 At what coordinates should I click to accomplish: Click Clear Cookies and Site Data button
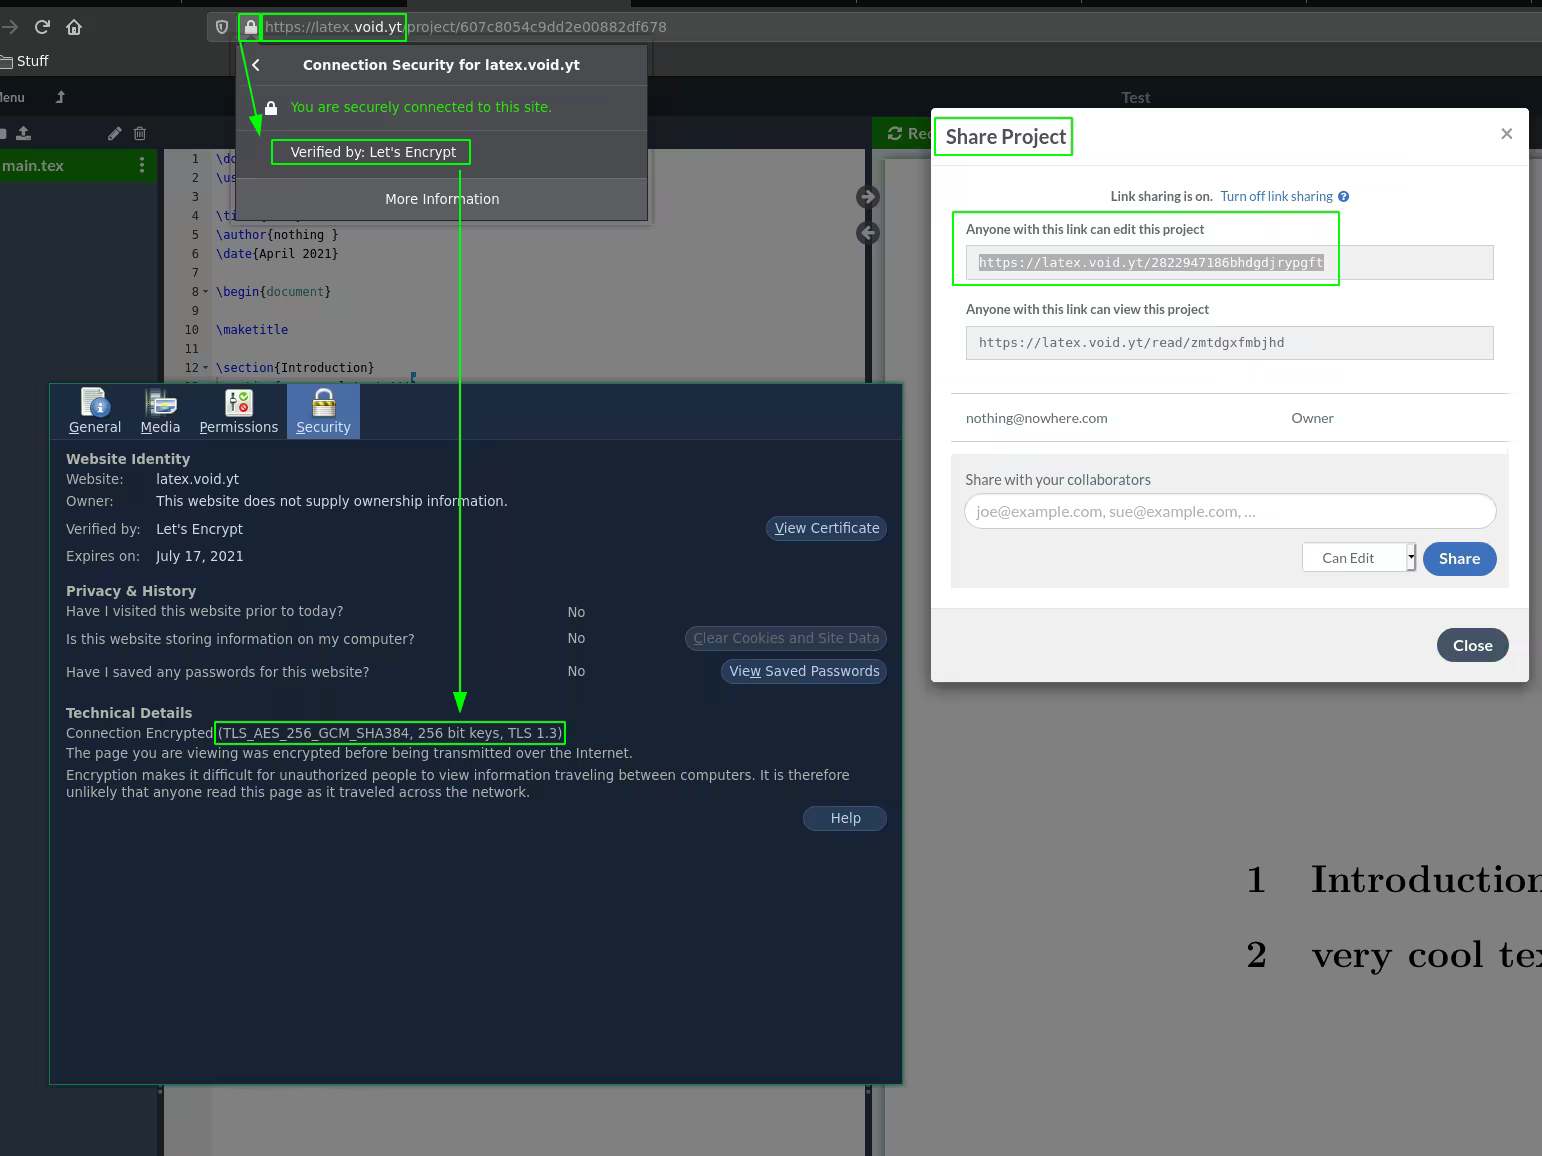coord(786,638)
